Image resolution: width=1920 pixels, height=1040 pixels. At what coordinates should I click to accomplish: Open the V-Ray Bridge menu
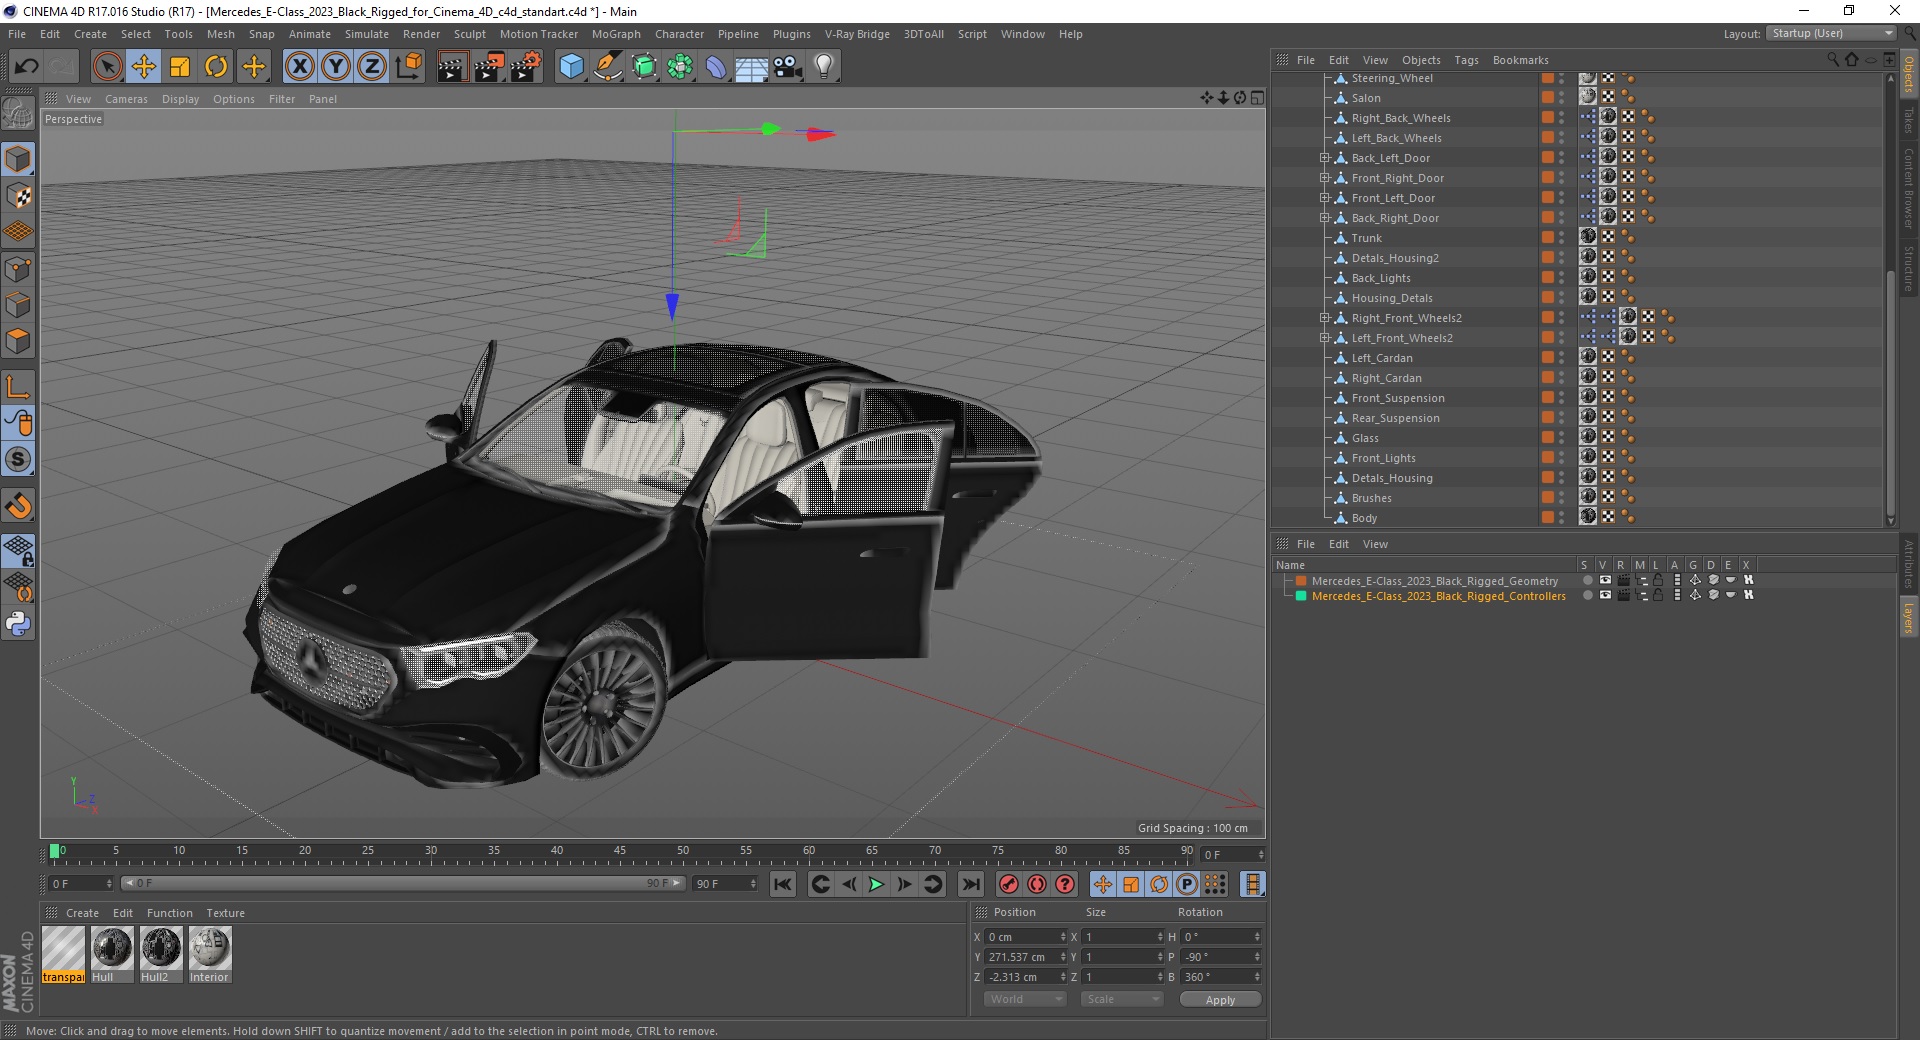coord(857,34)
